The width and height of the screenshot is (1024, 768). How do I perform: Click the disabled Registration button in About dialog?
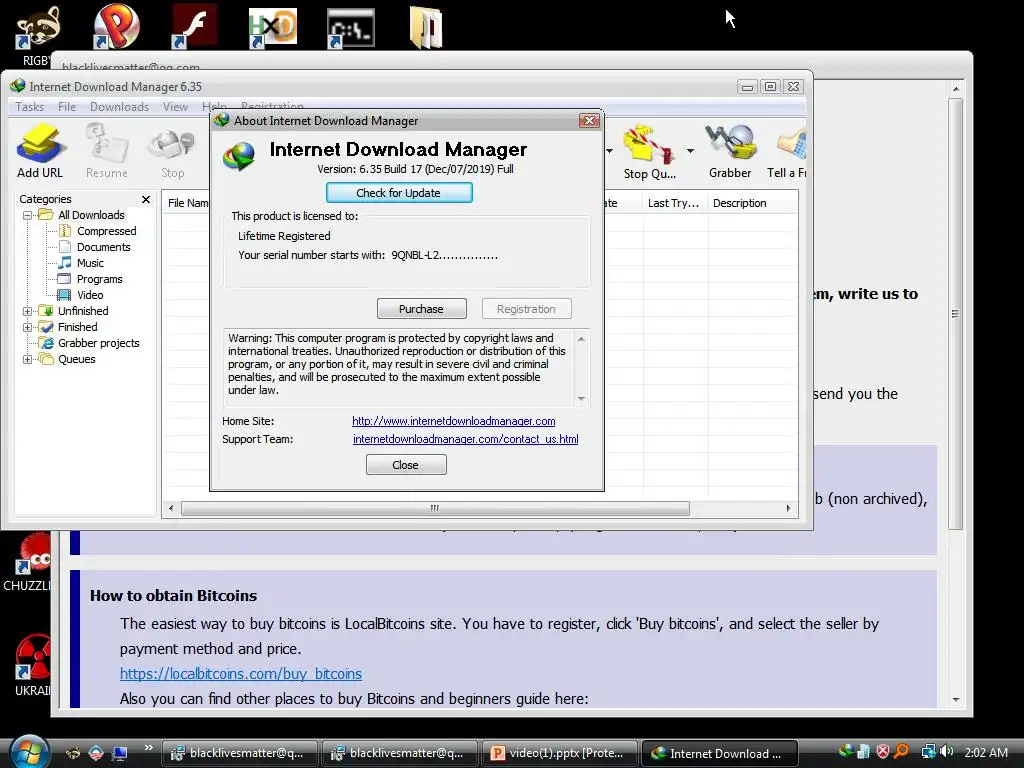pyautogui.click(x=526, y=309)
